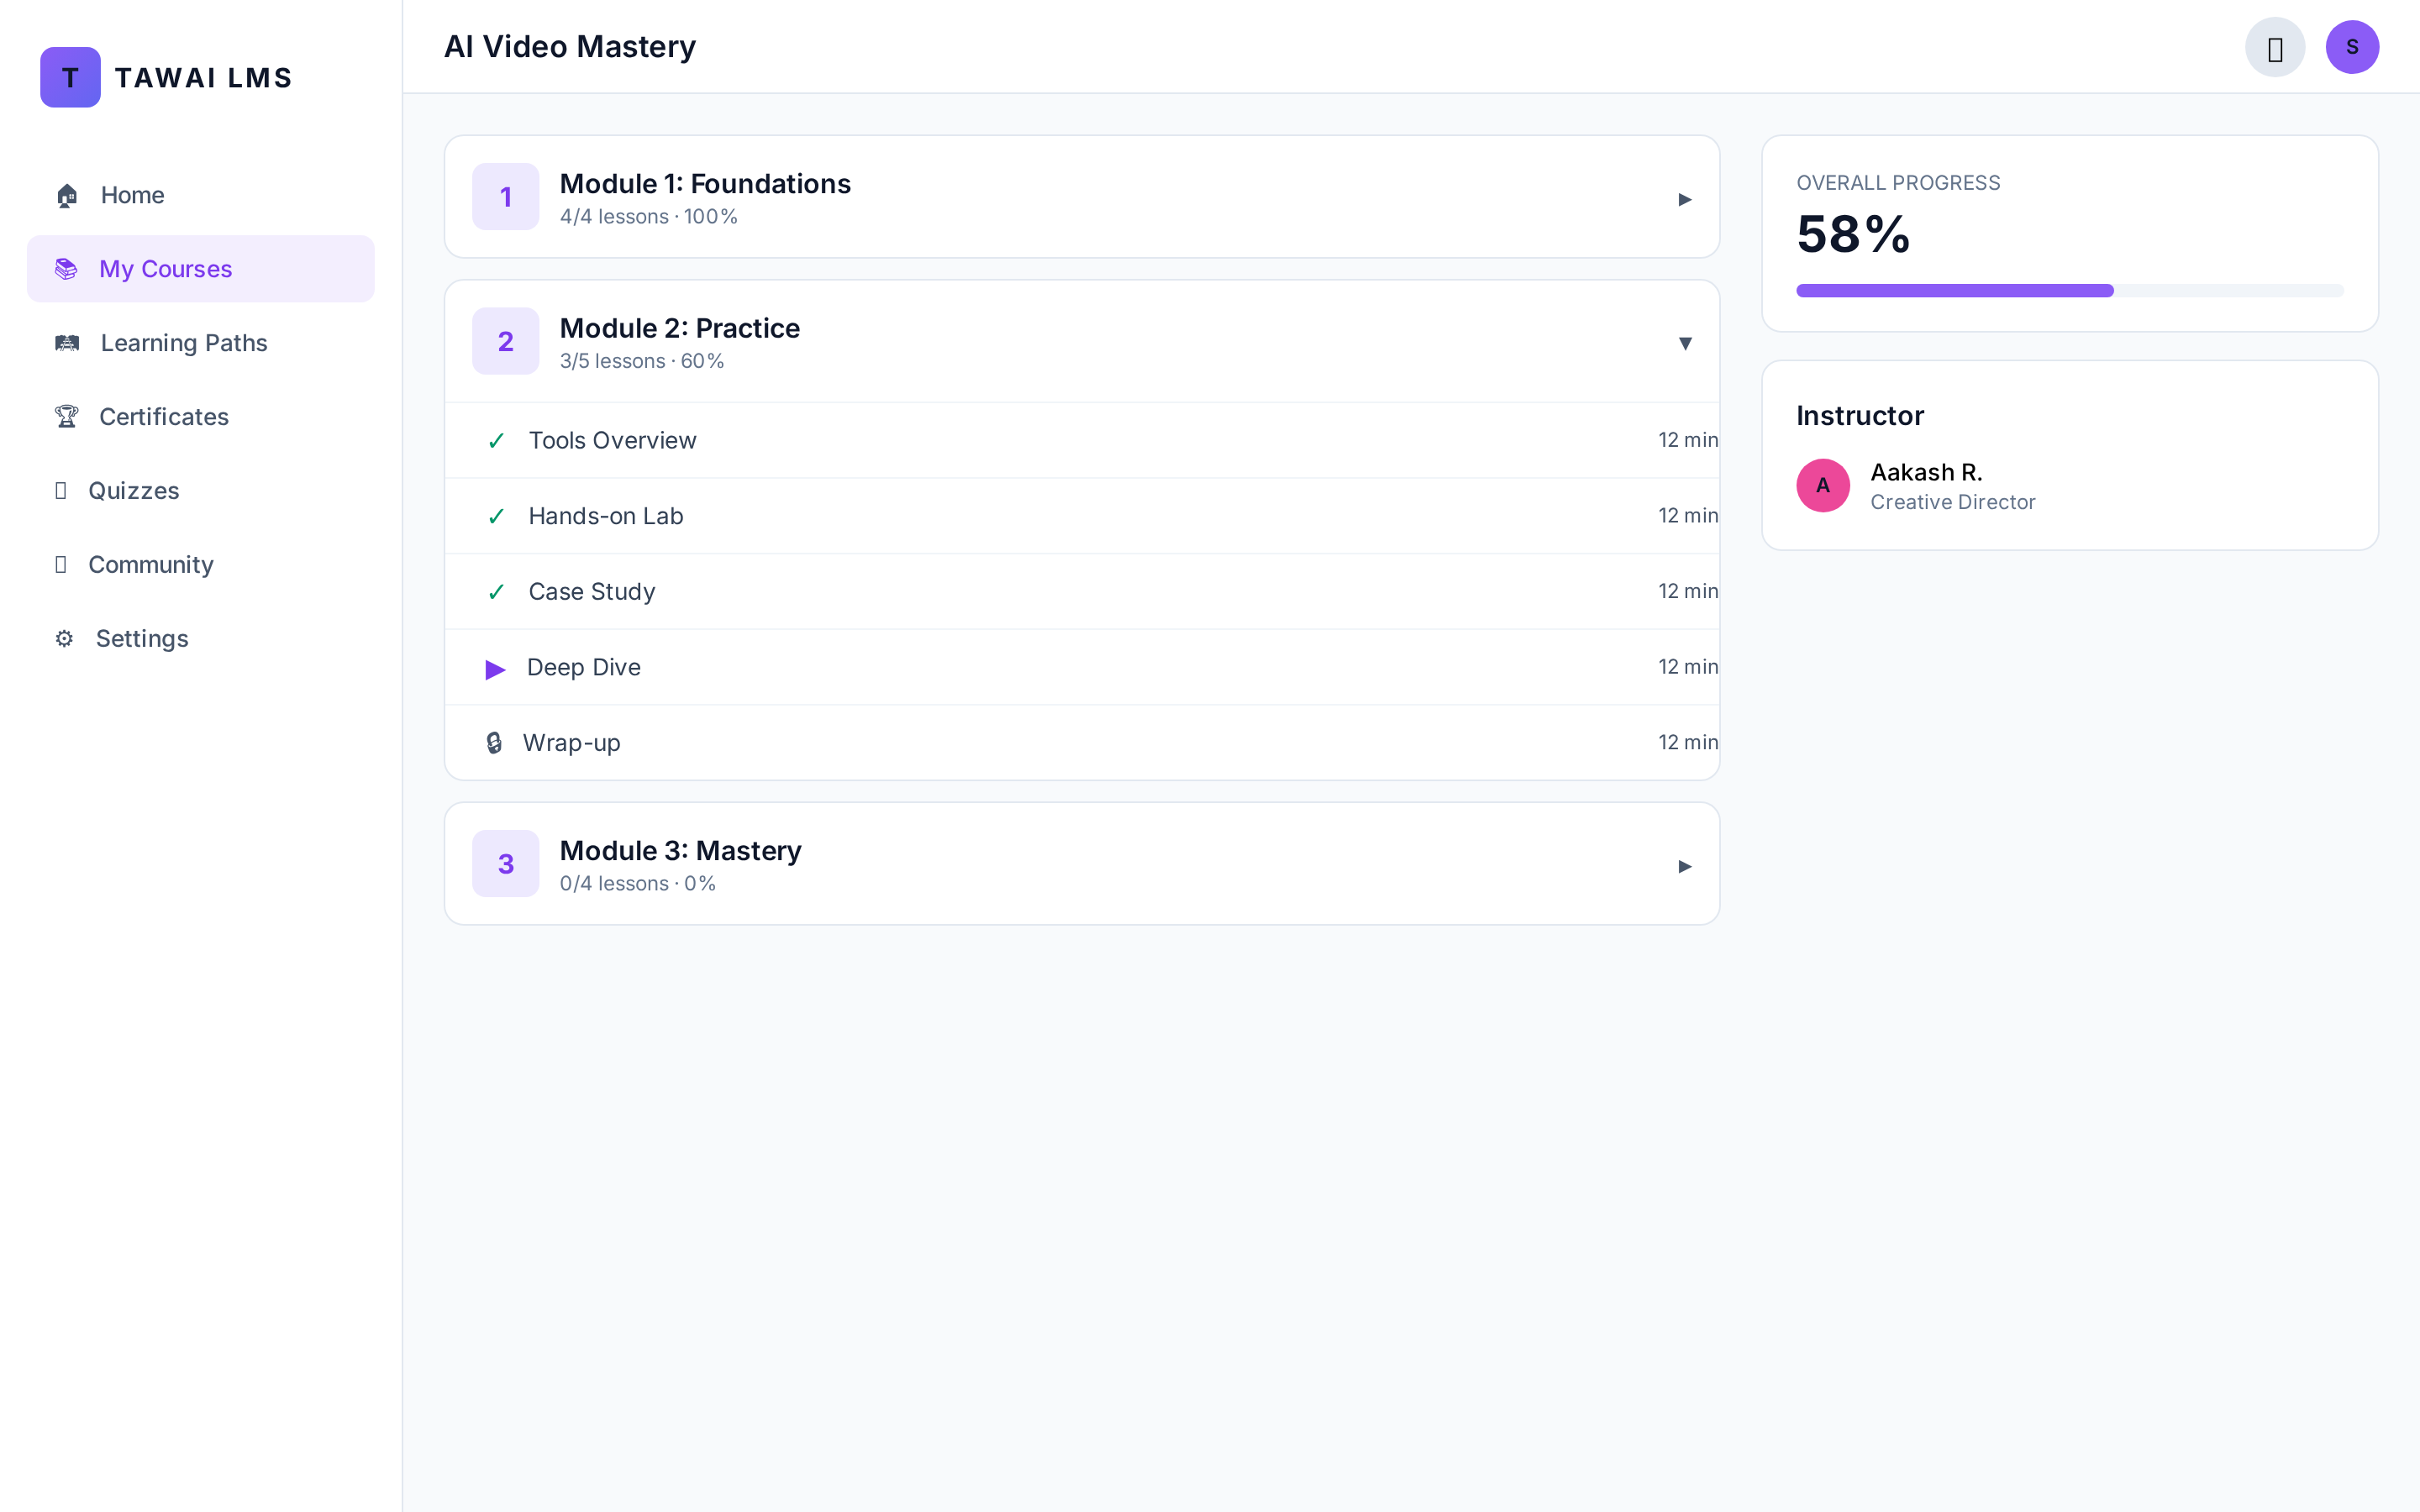Open the user profile avatar S

coord(2352,47)
